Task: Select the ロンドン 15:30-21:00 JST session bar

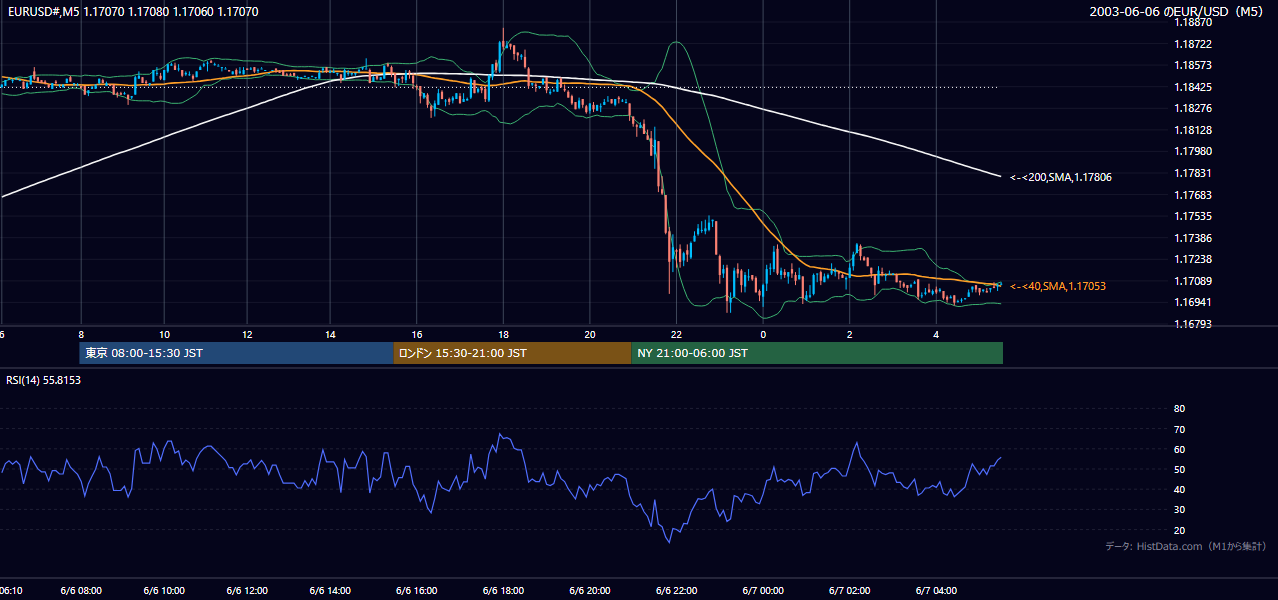Action: [x=512, y=353]
